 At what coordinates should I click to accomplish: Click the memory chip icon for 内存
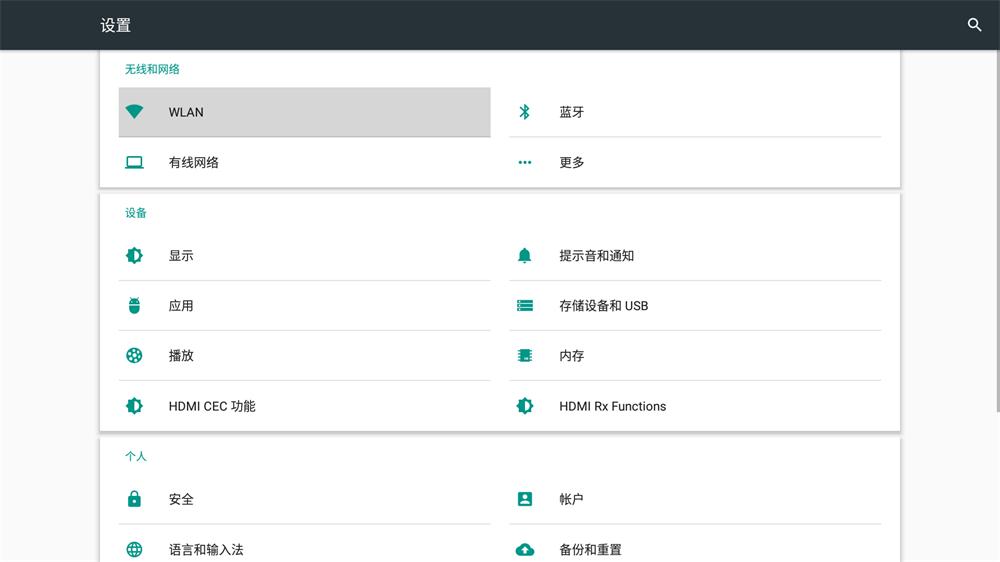(524, 355)
